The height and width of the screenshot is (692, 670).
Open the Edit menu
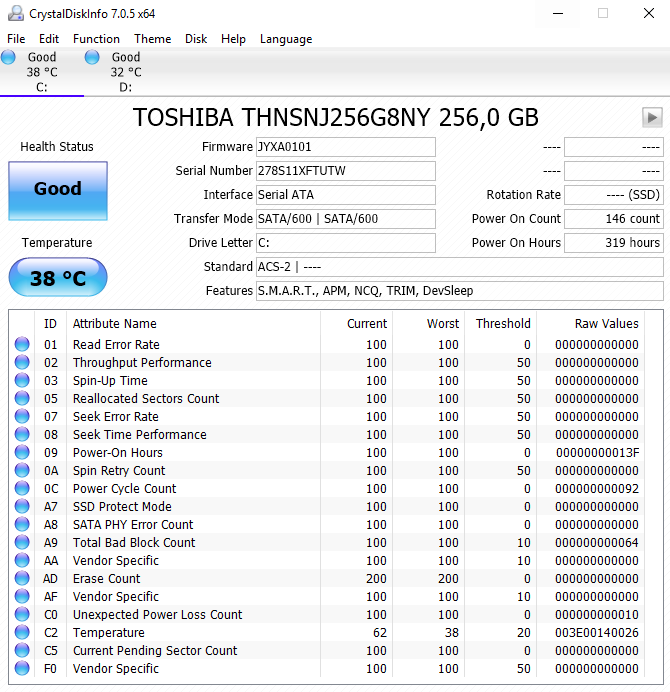click(x=49, y=39)
